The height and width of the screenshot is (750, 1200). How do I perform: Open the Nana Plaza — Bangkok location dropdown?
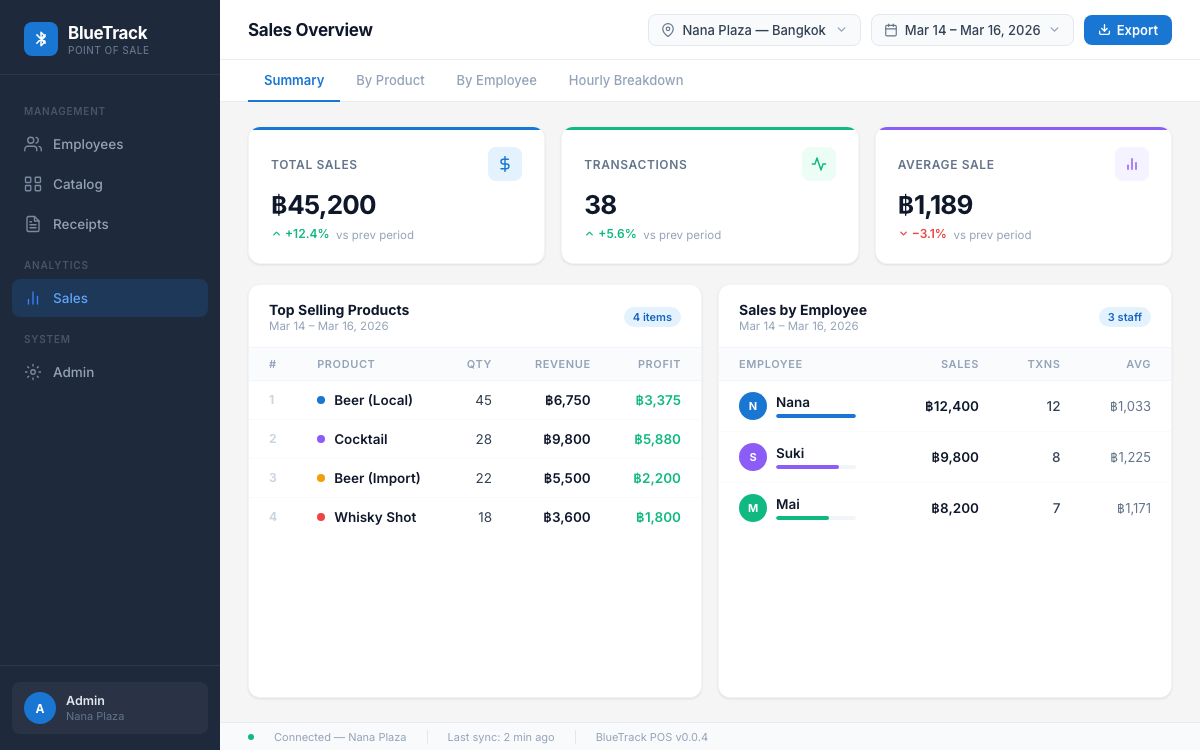click(754, 30)
